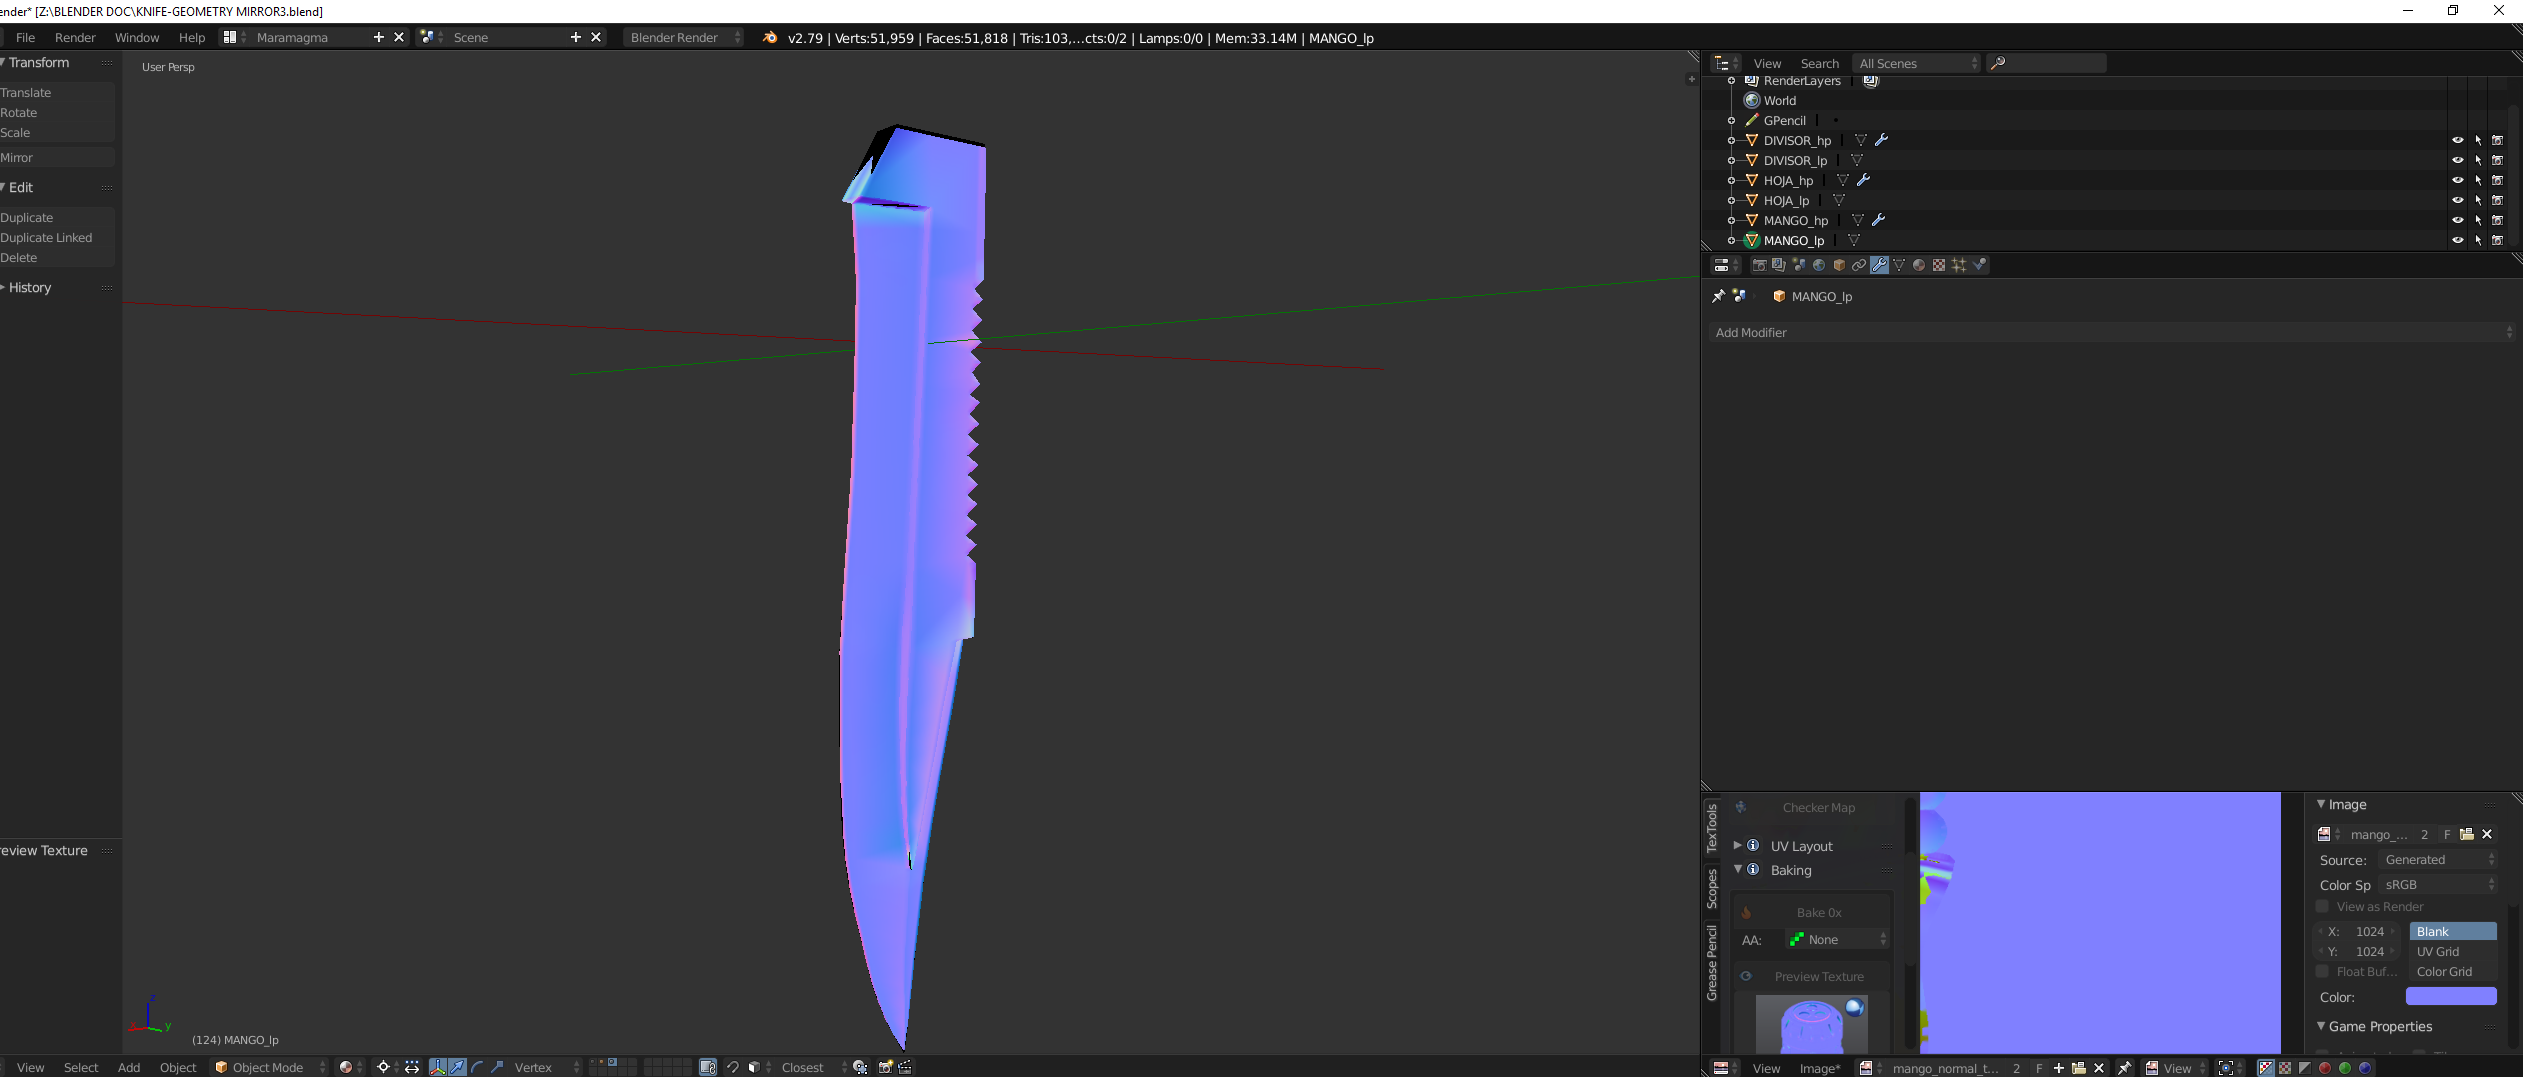Open the Modifiers wrench properties tab
Screen dimensions: 2523x1077
[1879, 265]
